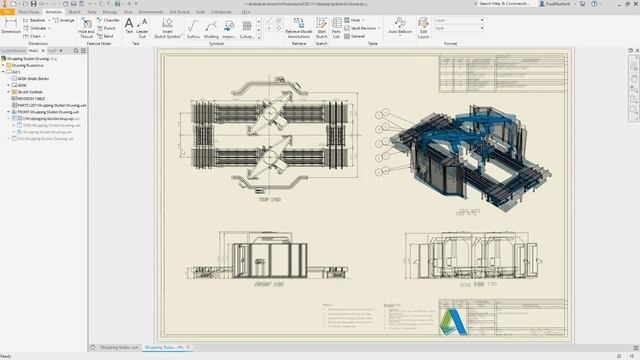Switch to the first Wrapping Station document tab
Screen dimensions: 640x360
(120, 347)
